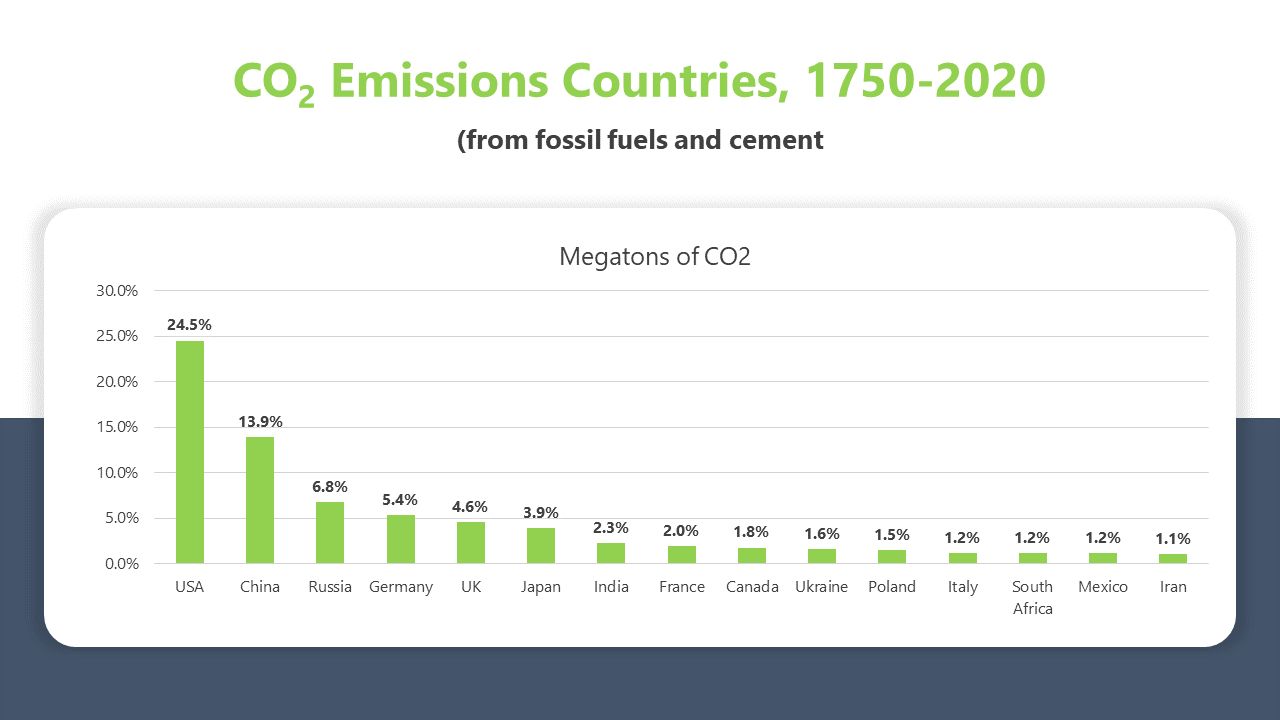Click the '25.0%' y-axis value
This screenshot has width=1280, height=720.
(x=117, y=336)
